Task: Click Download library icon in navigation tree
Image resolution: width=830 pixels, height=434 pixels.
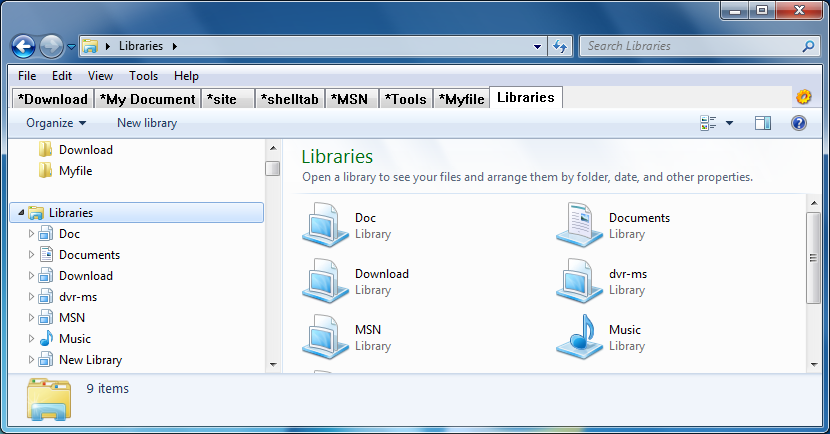Action: coord(46,276)
